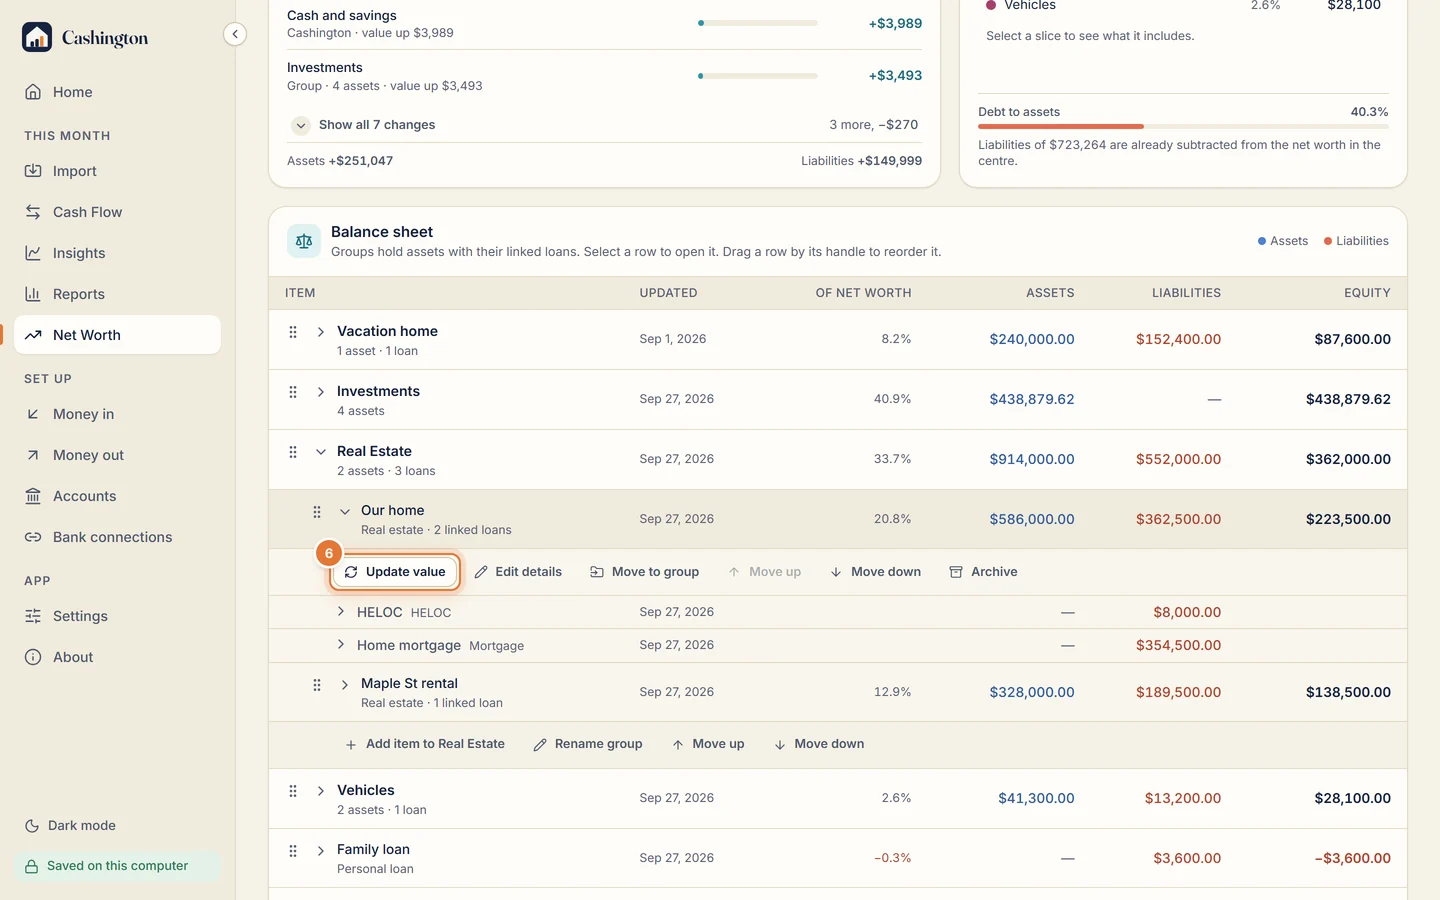Expand the Investments group
Viewport: 1440px width, 900px height.
(x=321, y=392)
